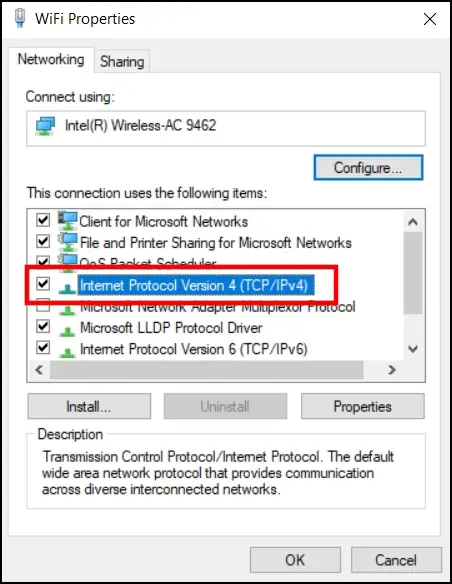
Task: Click the File and Printer Sharing icon
Action: tap(68, 242)
